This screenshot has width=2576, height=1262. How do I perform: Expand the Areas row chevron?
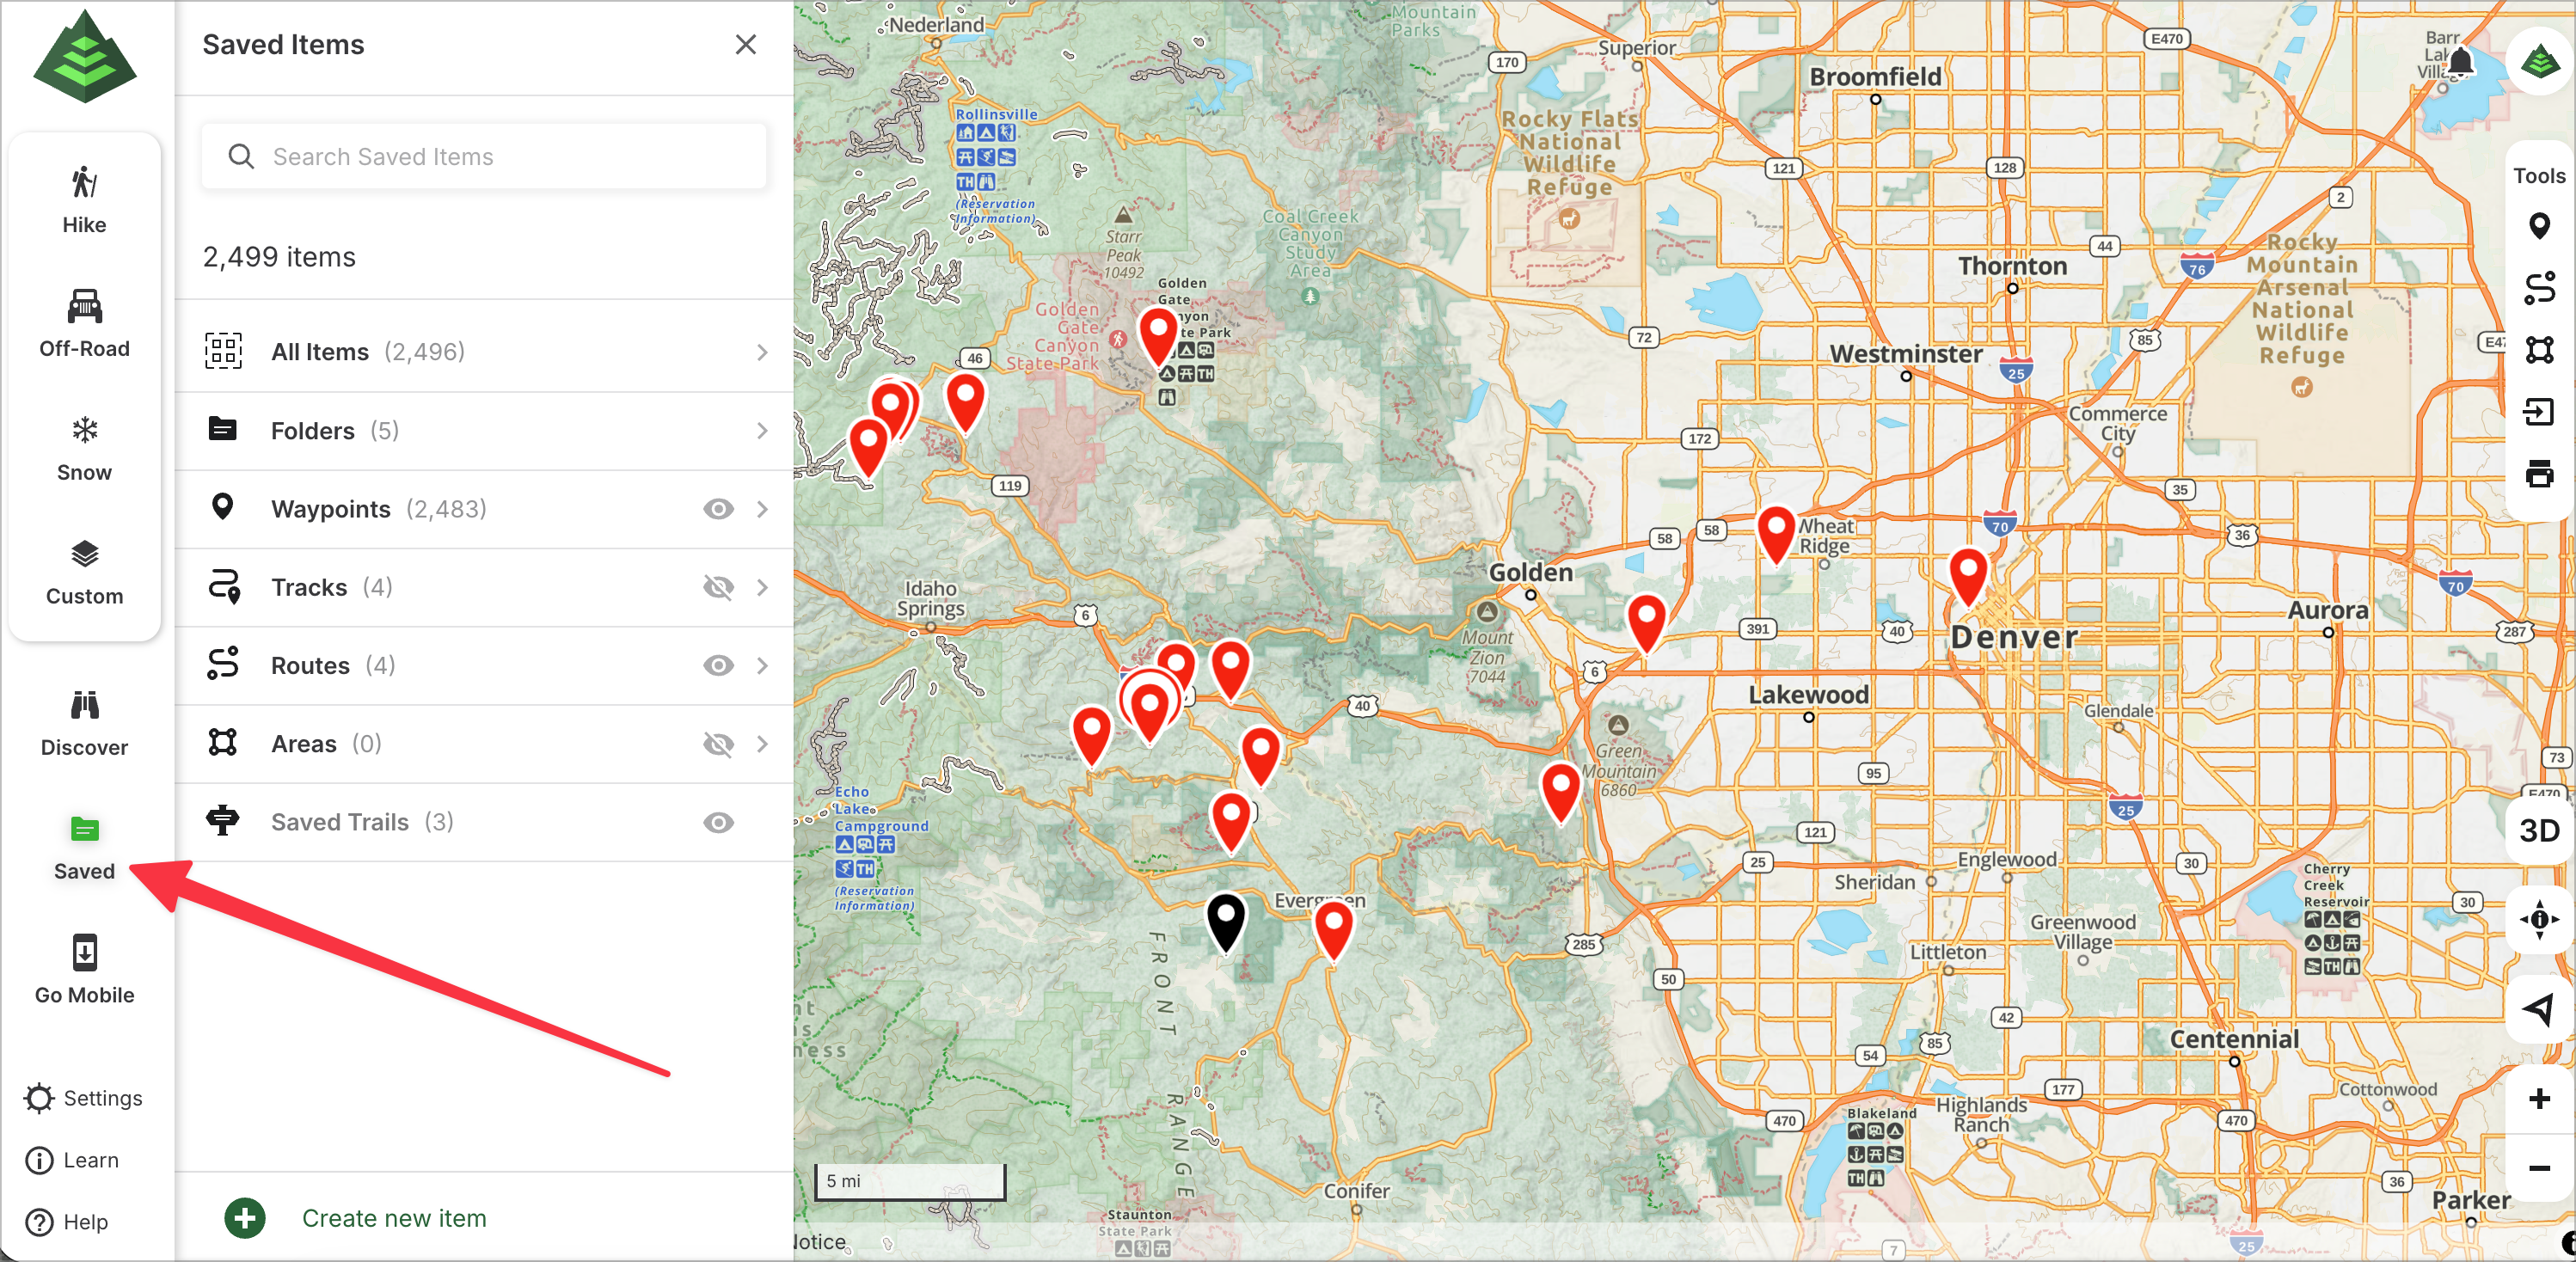762,744
